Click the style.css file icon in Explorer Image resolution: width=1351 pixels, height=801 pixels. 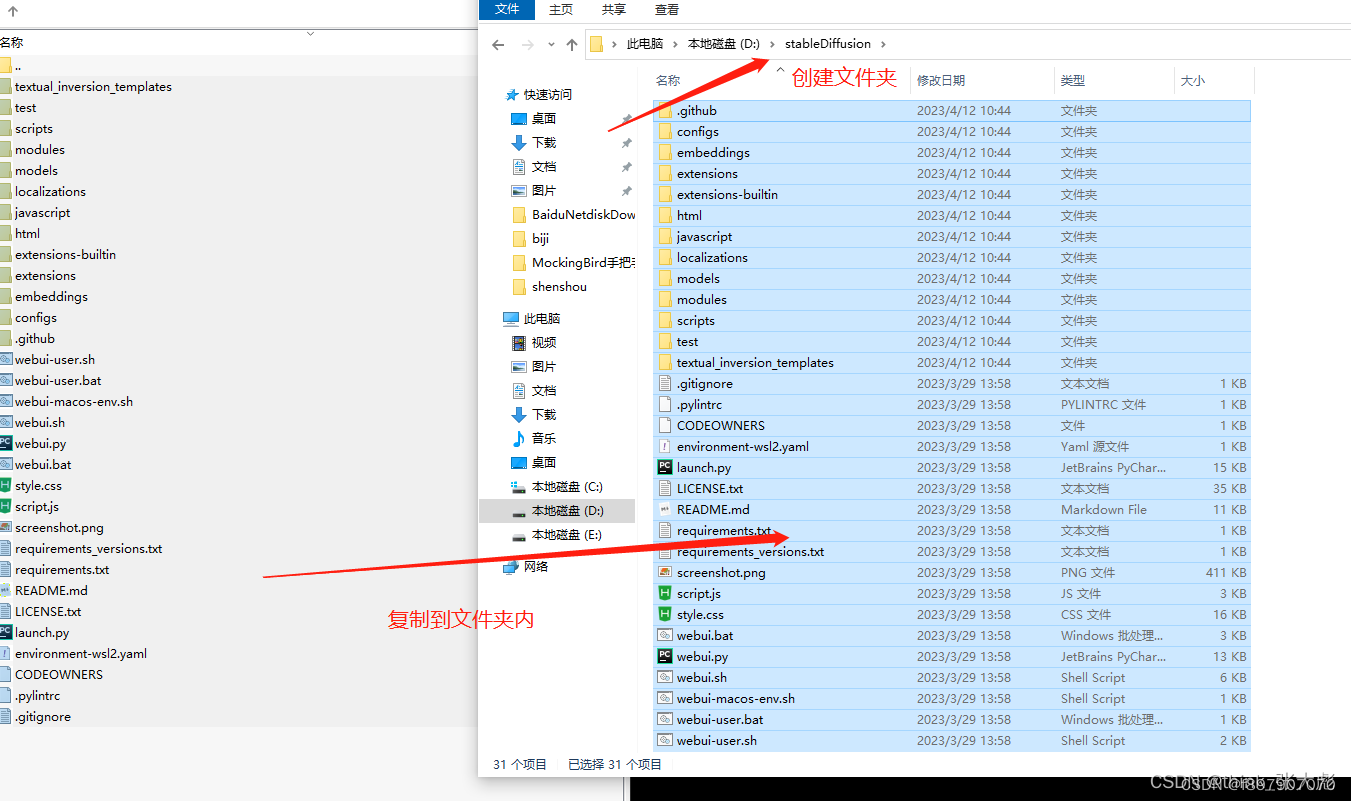pos(665,614)
